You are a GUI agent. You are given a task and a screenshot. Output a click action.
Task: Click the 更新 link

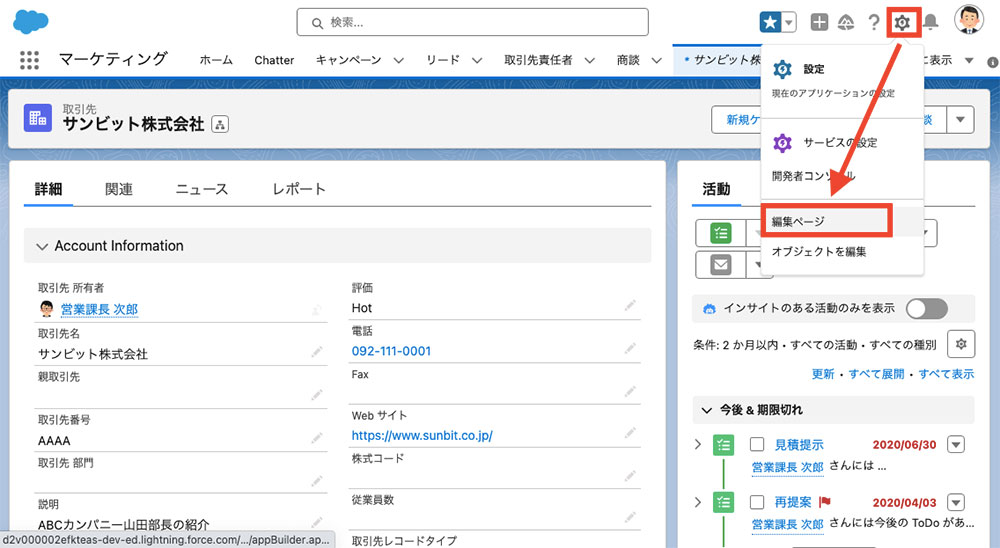[823, 374]
